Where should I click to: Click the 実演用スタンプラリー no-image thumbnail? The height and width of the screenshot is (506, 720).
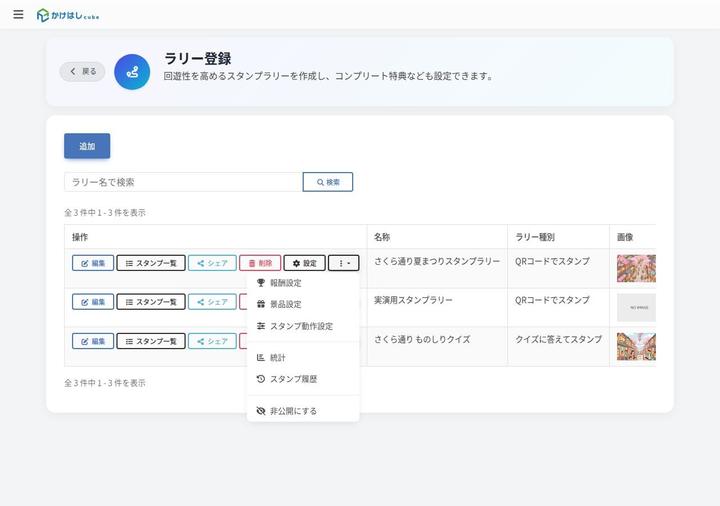tap(636, 308)
